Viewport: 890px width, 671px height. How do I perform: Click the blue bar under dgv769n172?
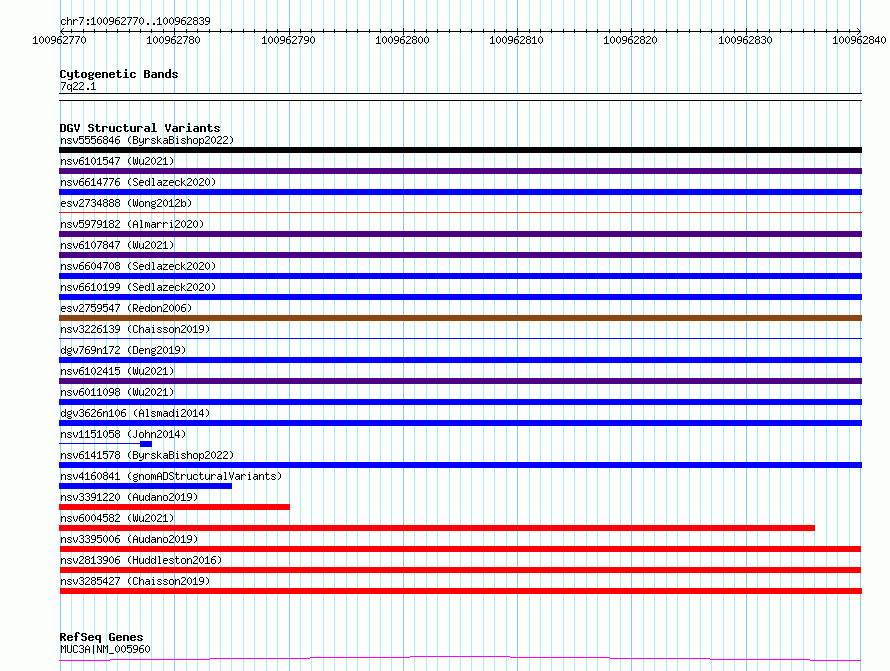point(460,360)
